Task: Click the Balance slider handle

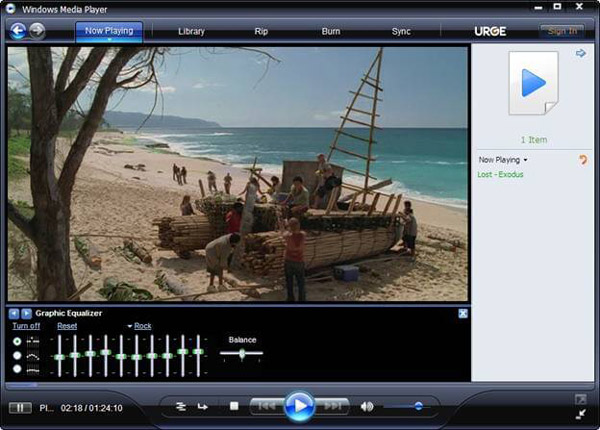Action: tap(242, 353)
